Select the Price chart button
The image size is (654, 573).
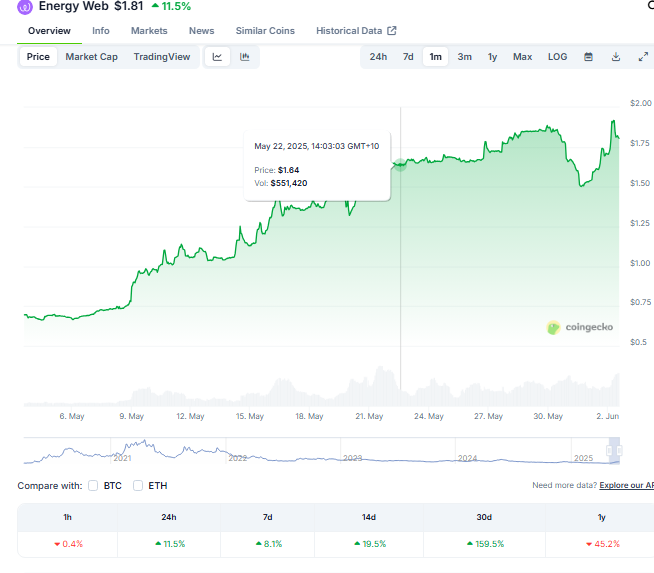pyautogui.click(x=38, y=57)
